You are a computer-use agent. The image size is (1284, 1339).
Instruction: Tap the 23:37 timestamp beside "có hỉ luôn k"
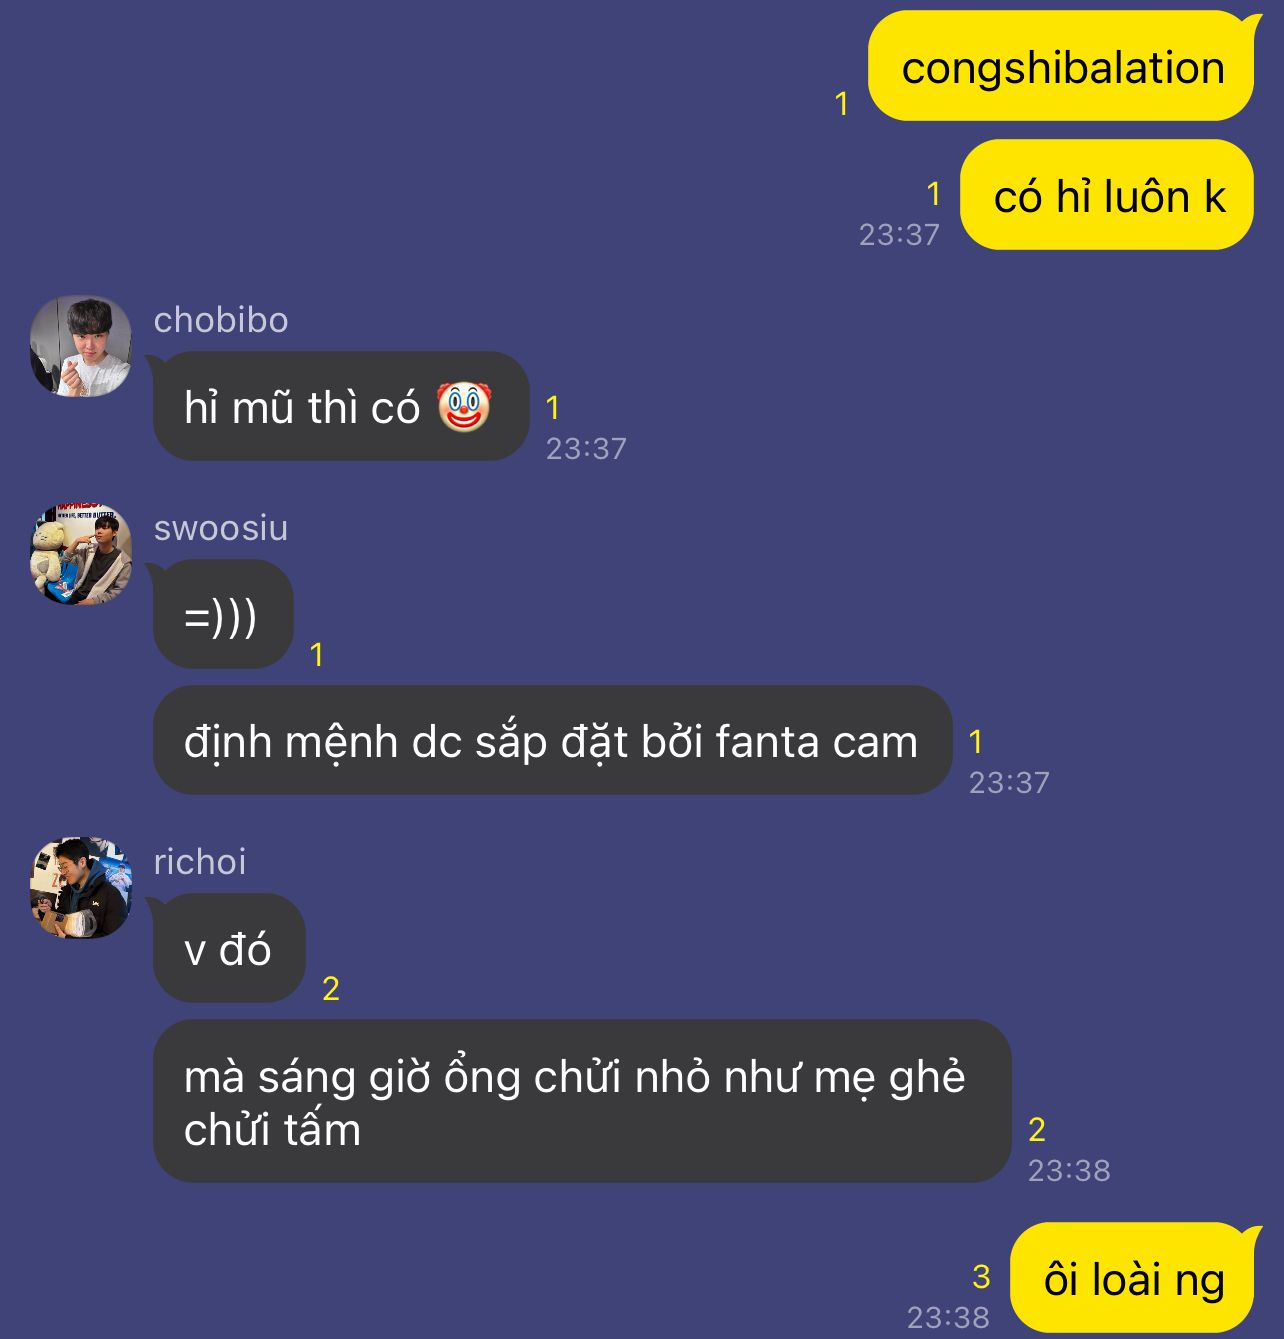tap(899, 234)
